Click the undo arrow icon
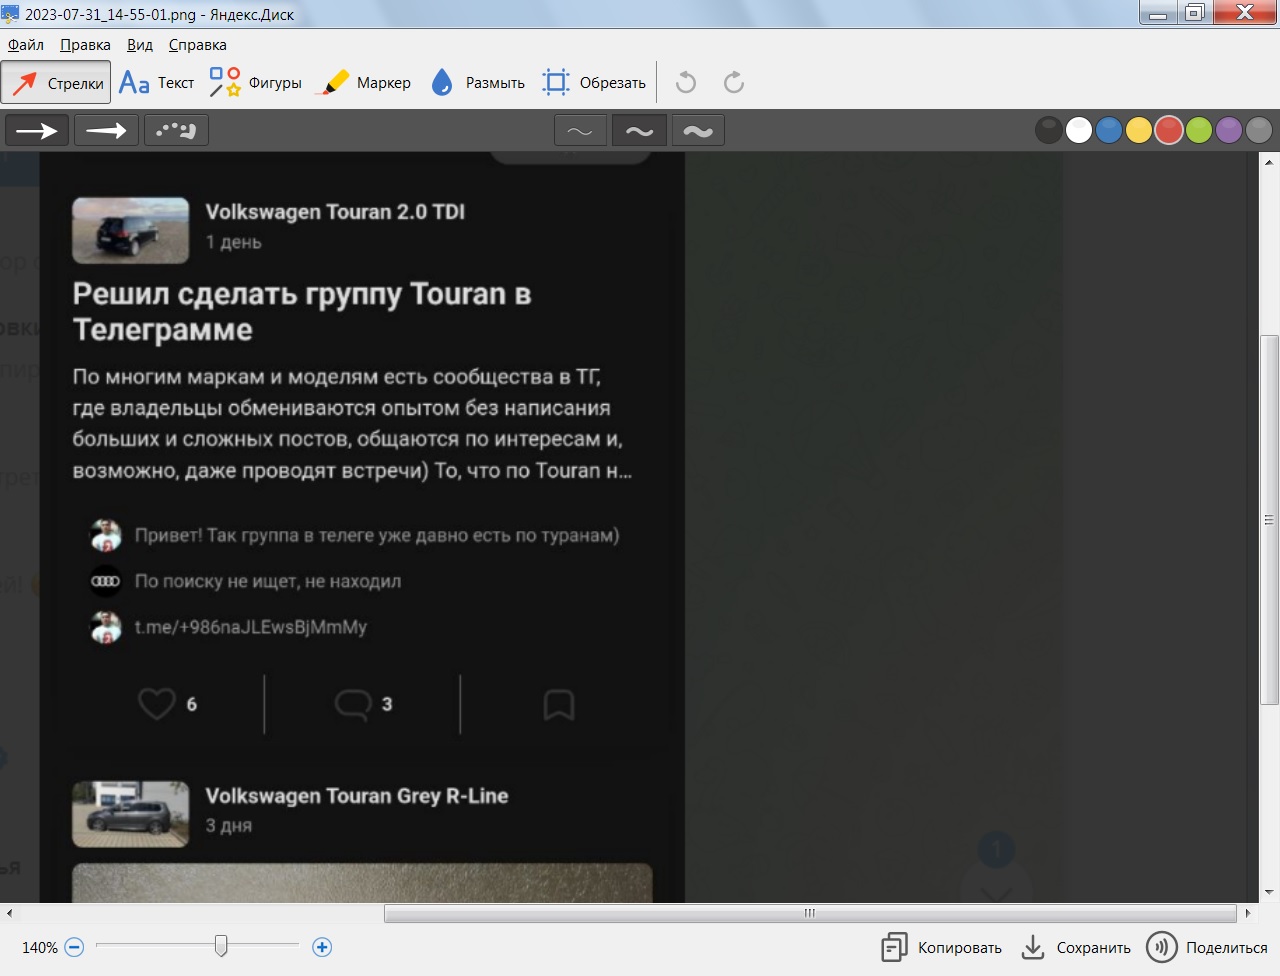 pos(686,82)
